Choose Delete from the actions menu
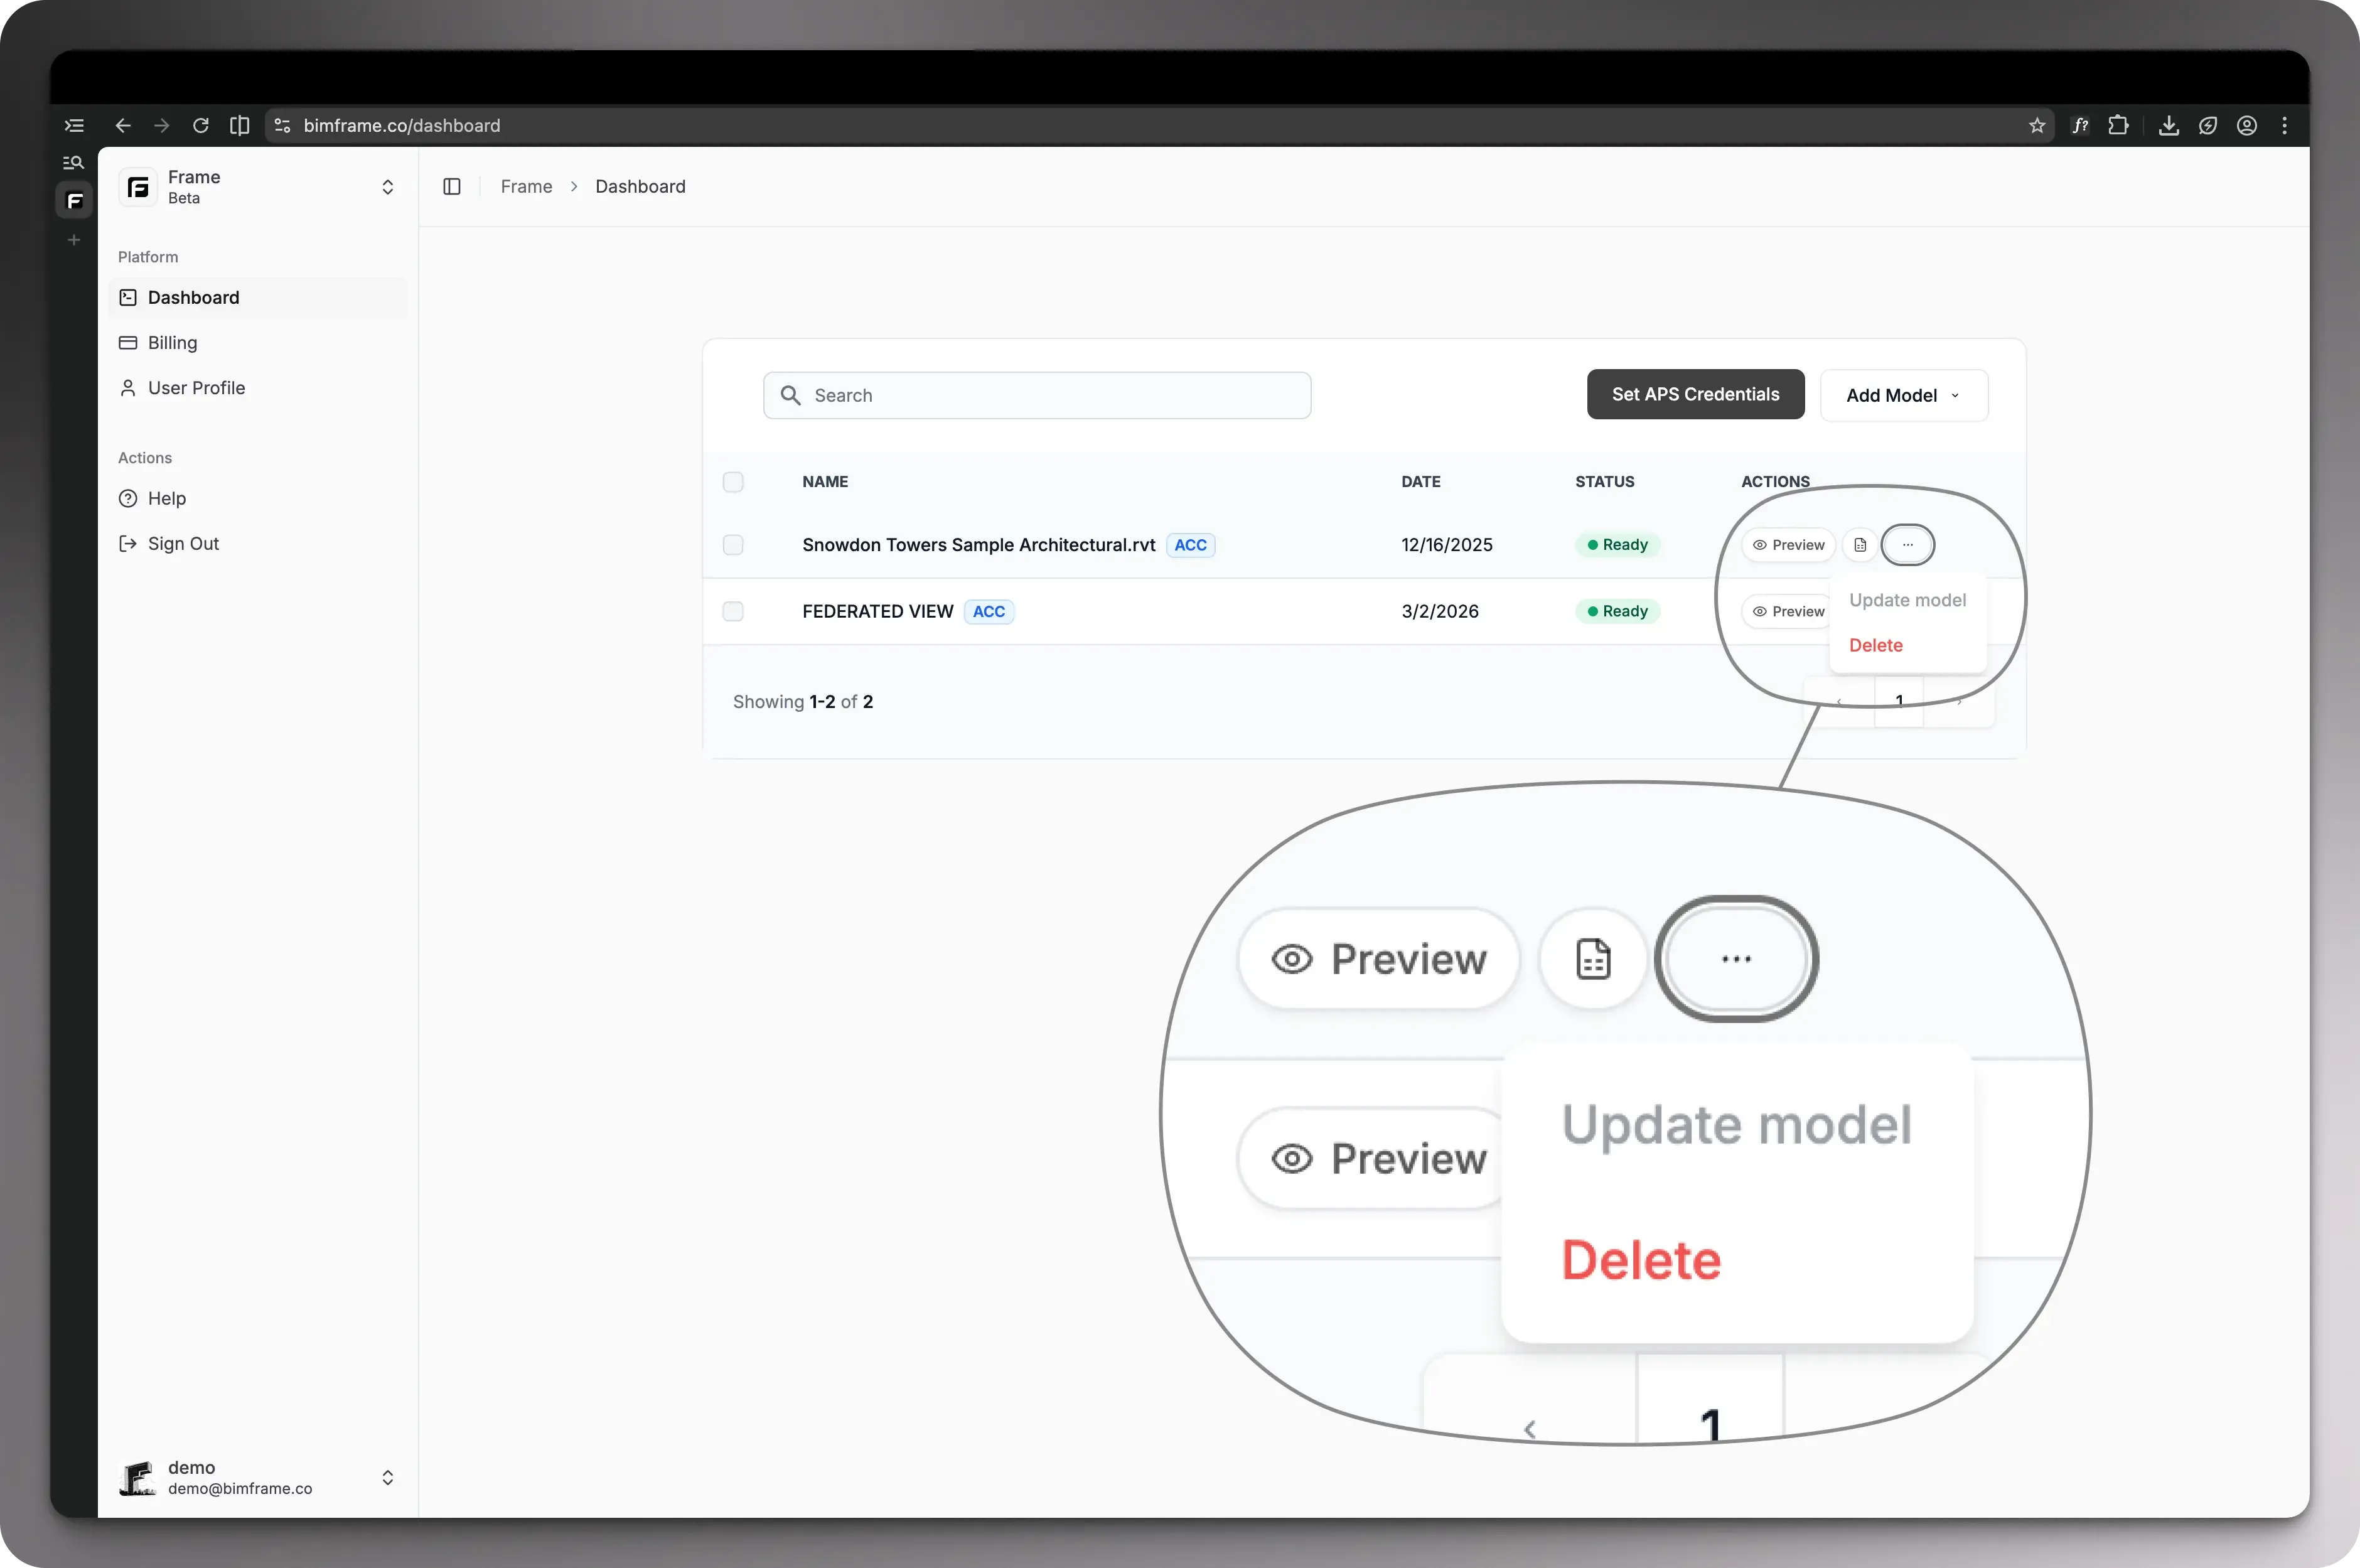The width and height of the screenshot is (2360, 1568). [1875, 646]
